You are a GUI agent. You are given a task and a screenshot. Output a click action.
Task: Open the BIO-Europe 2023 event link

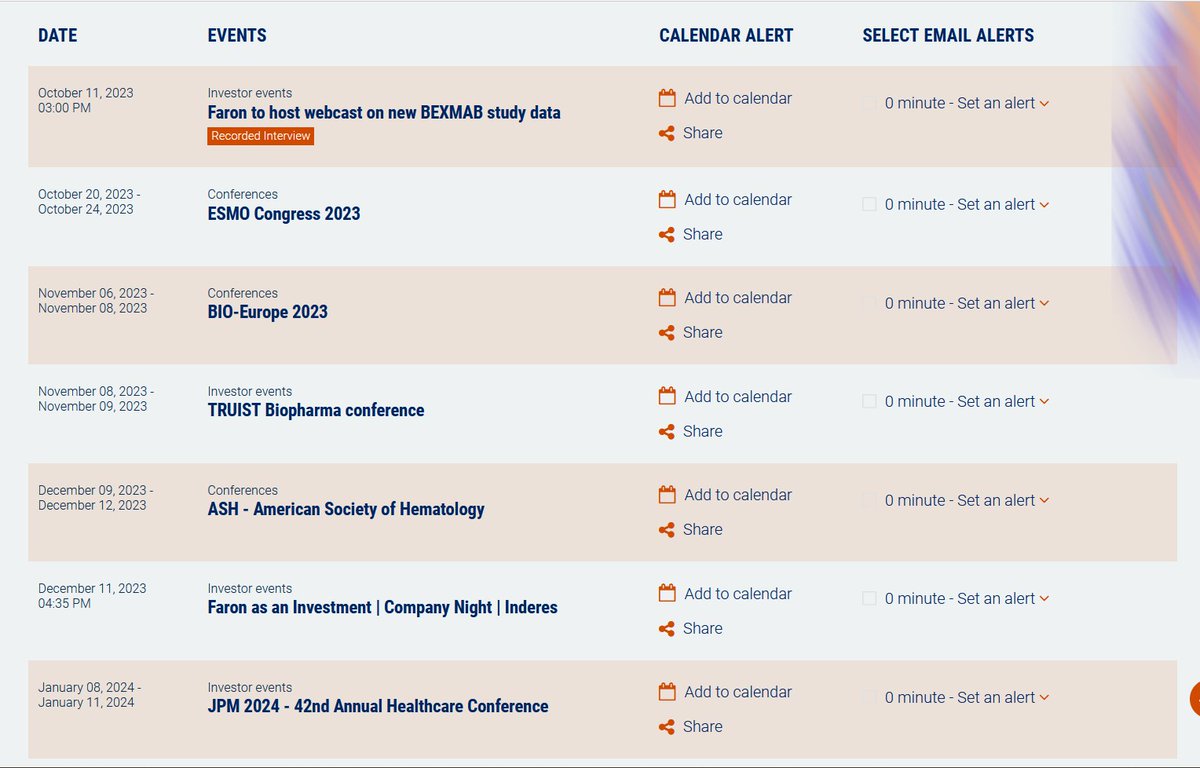click(x=268, y=311)
